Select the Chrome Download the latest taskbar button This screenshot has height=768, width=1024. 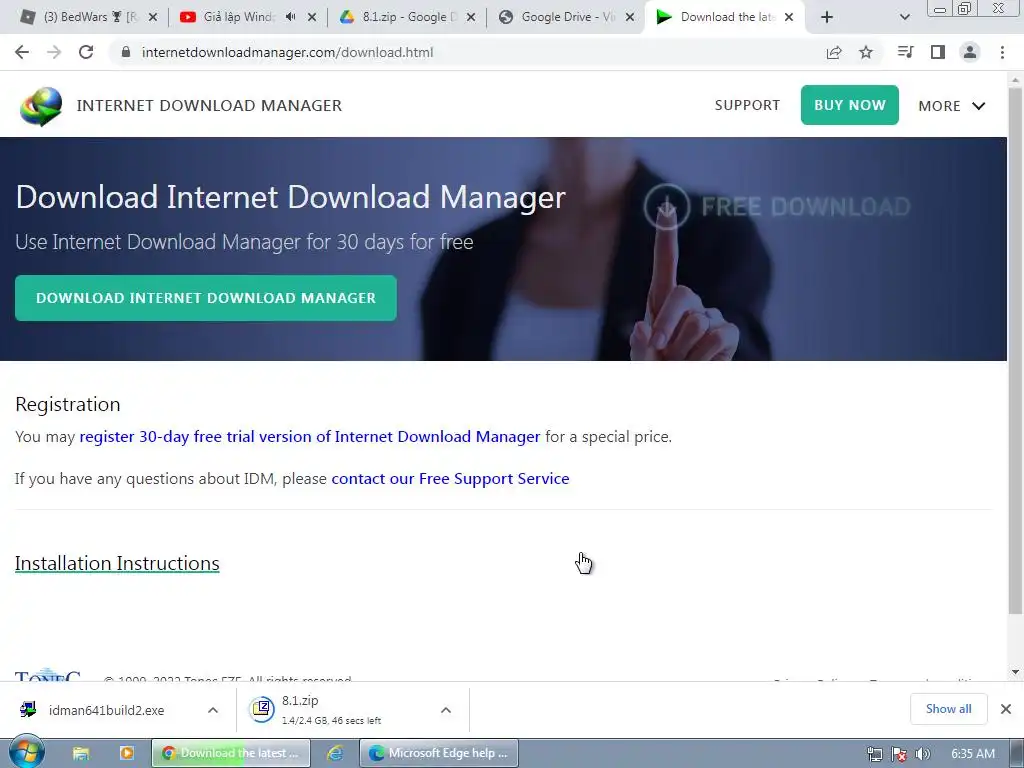[x=231, y=753]
